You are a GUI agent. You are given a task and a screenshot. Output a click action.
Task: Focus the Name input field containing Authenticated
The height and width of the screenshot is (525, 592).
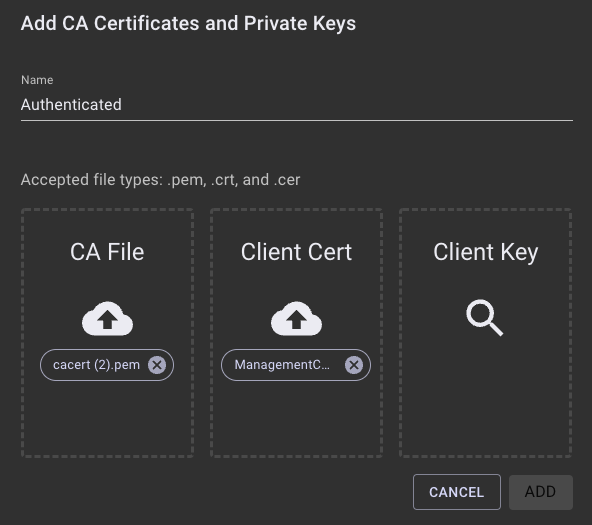[x=297, y=105]
